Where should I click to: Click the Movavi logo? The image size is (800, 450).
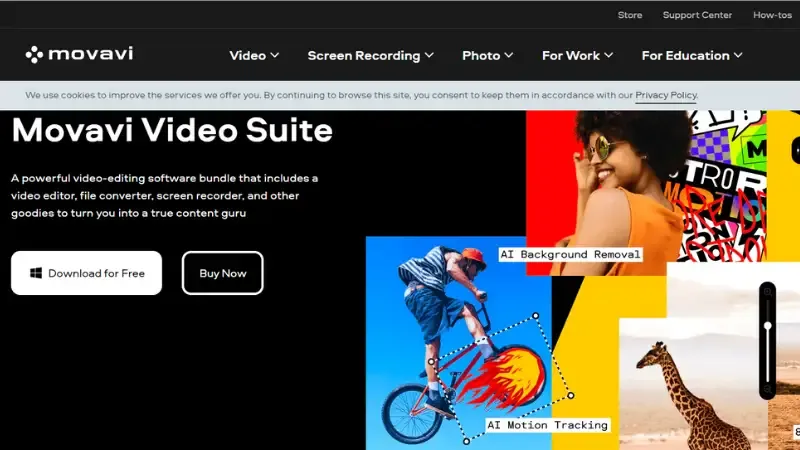point(80,54)
